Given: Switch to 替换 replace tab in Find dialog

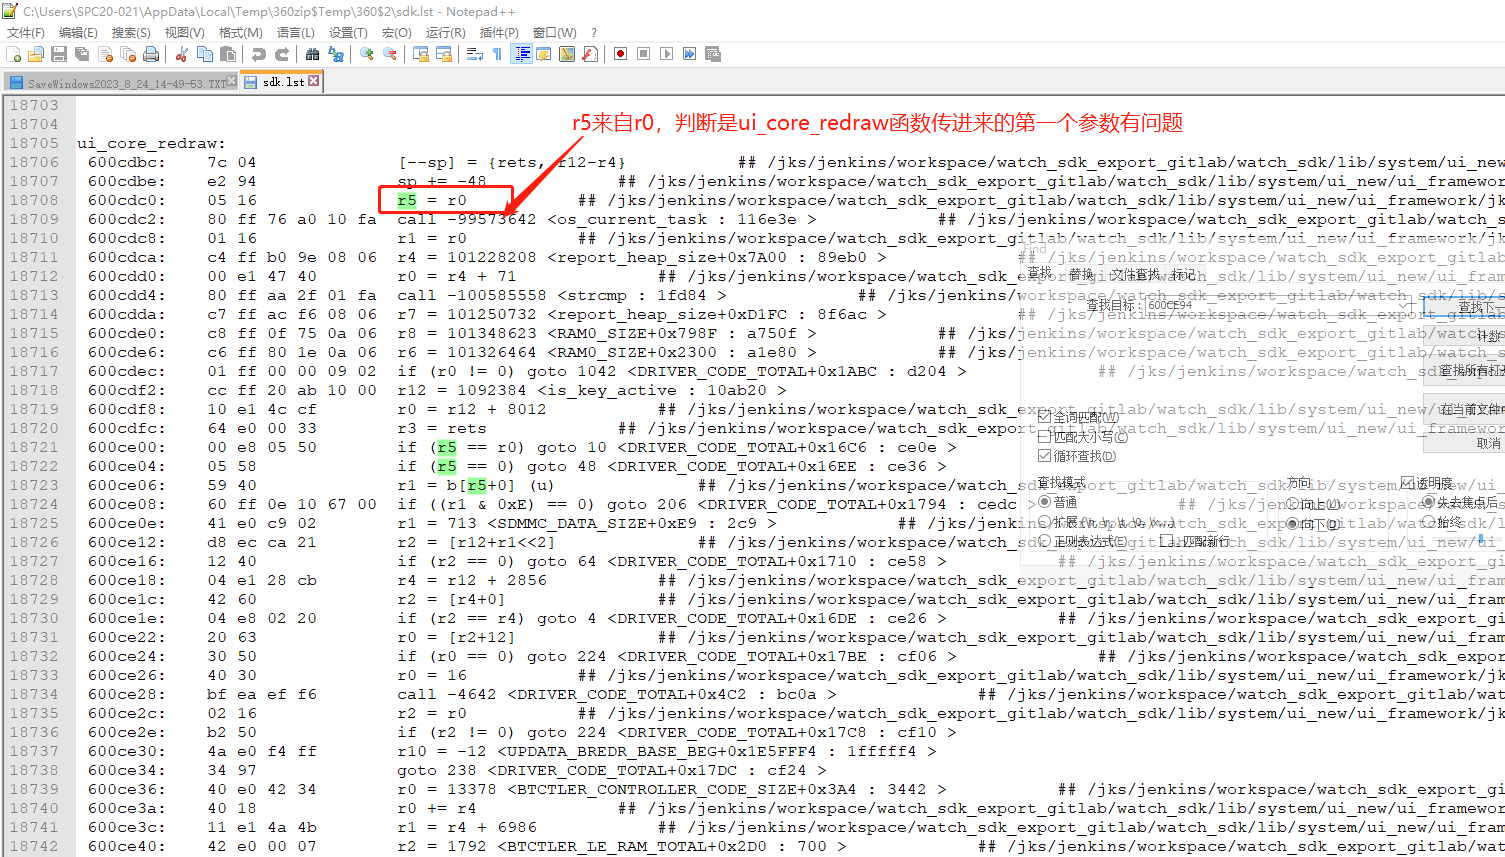Looking at the screenshot, I should [1081, 273].
